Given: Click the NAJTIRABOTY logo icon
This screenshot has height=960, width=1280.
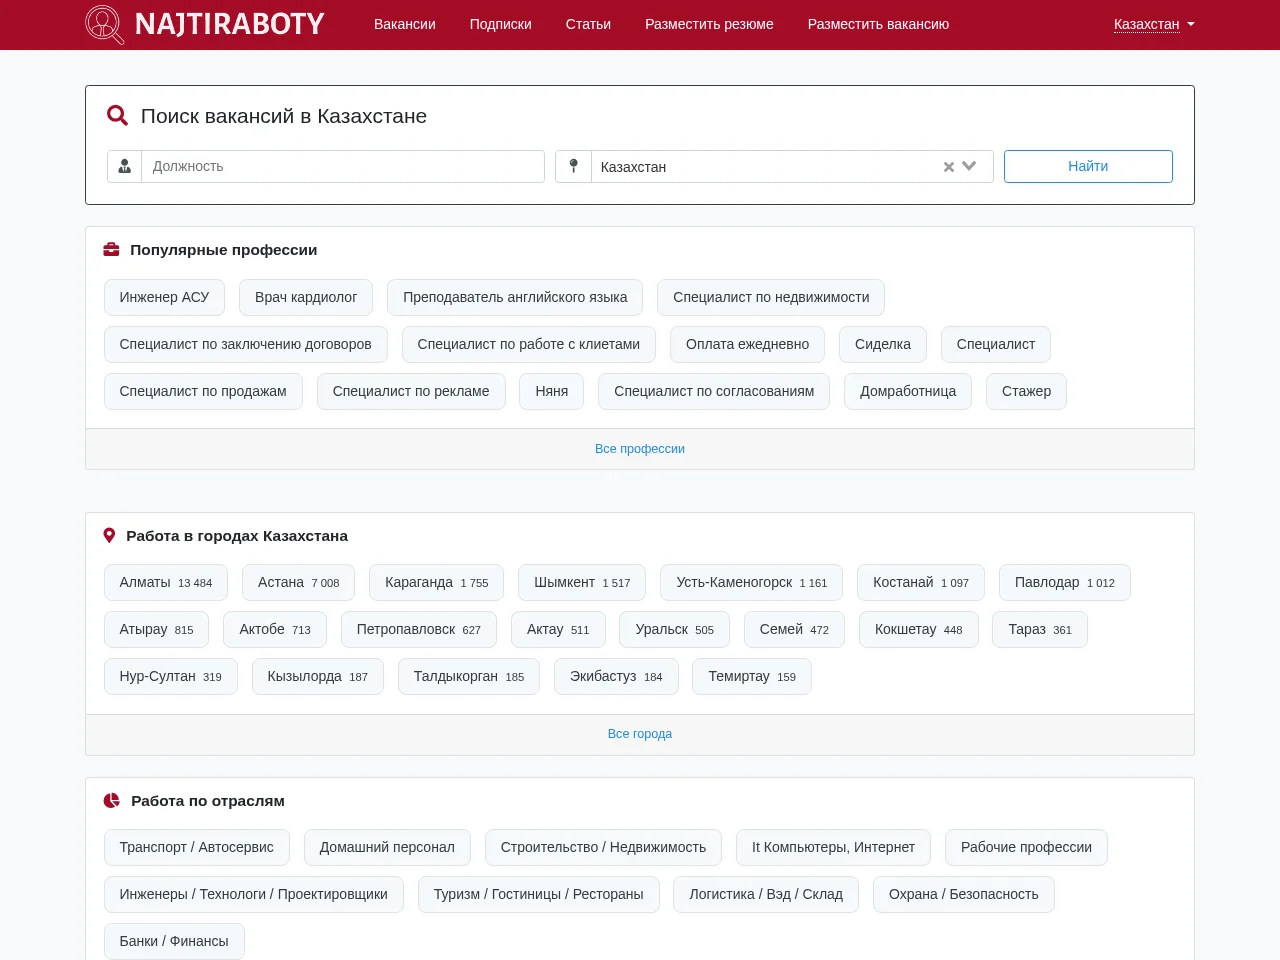Looking at the screenshot, I should pyautogui.click(x=105, y=24).
